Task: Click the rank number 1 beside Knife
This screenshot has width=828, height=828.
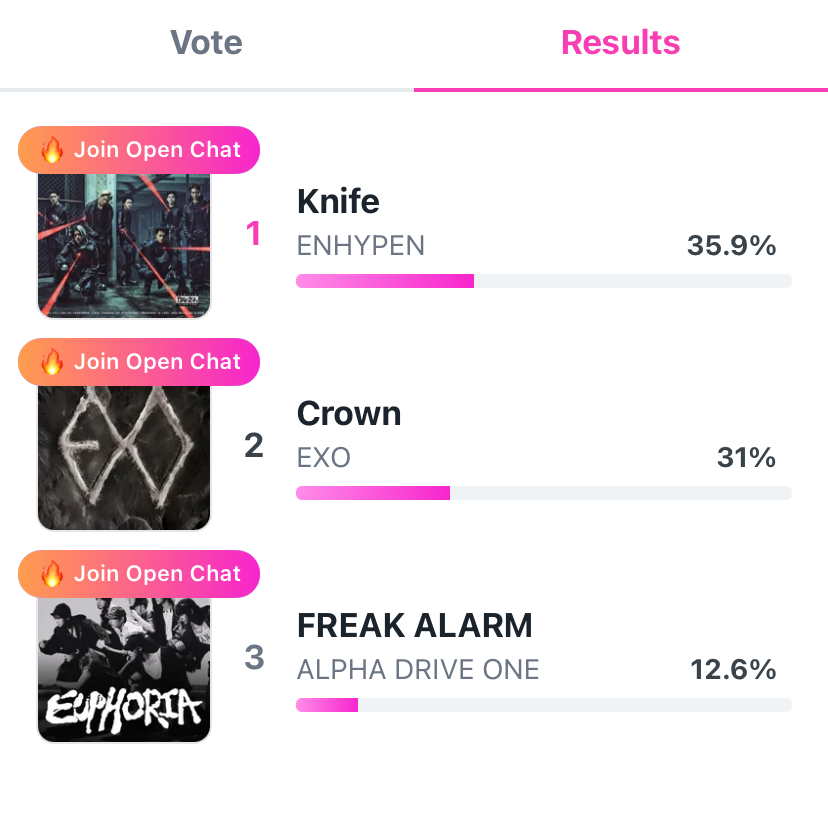Action: (x=254, y=234)
